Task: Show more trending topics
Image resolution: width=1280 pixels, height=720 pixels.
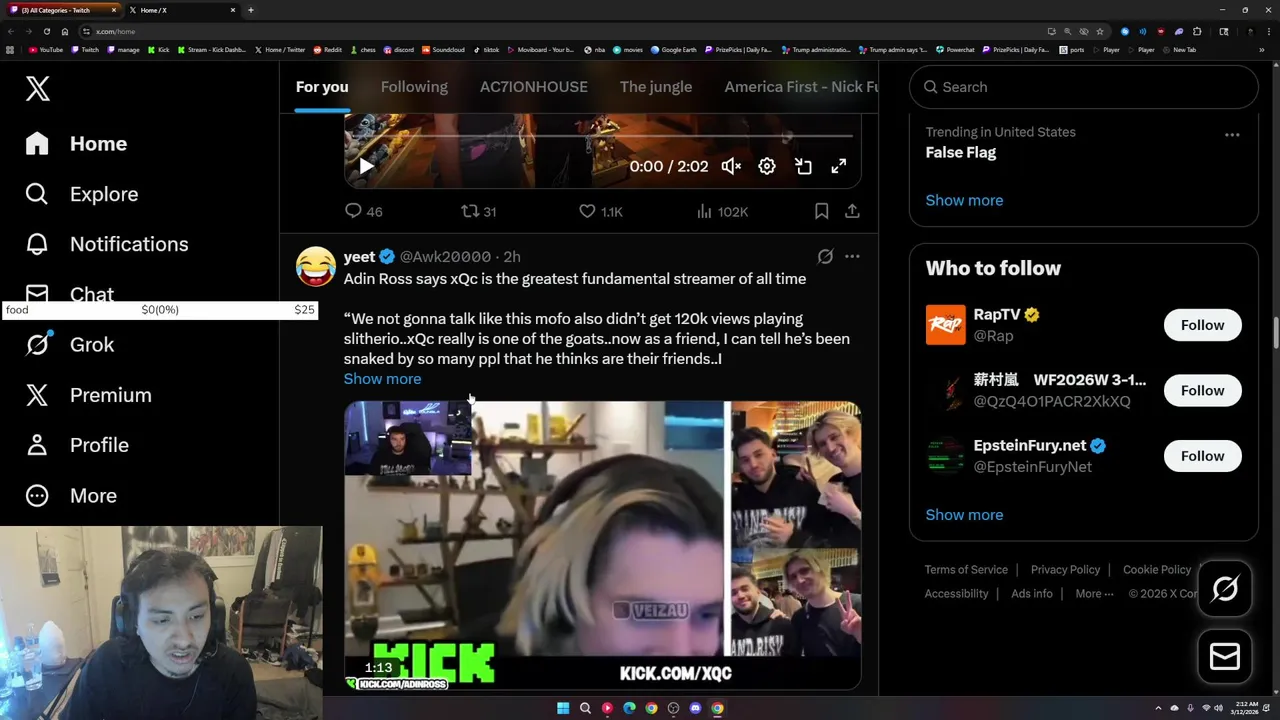Action: pyautogui.click(x=964, y=200)
